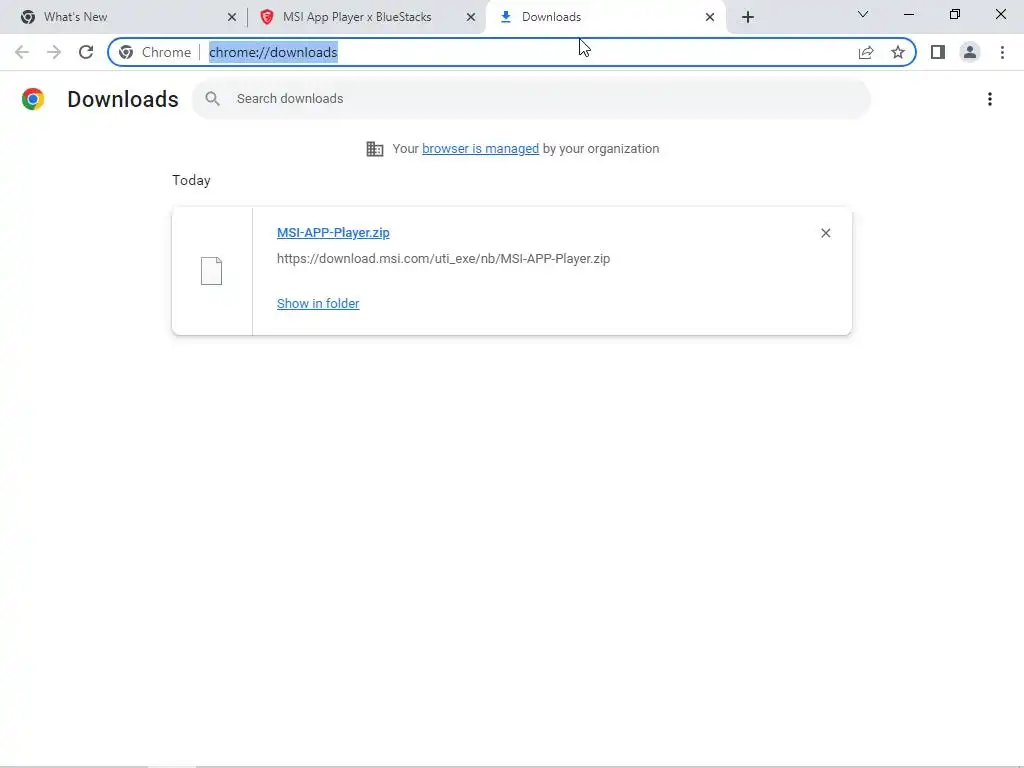Viewport: 1024px width, 768px height.
Task: Click the Today date heading
Action: pos(191,180)
